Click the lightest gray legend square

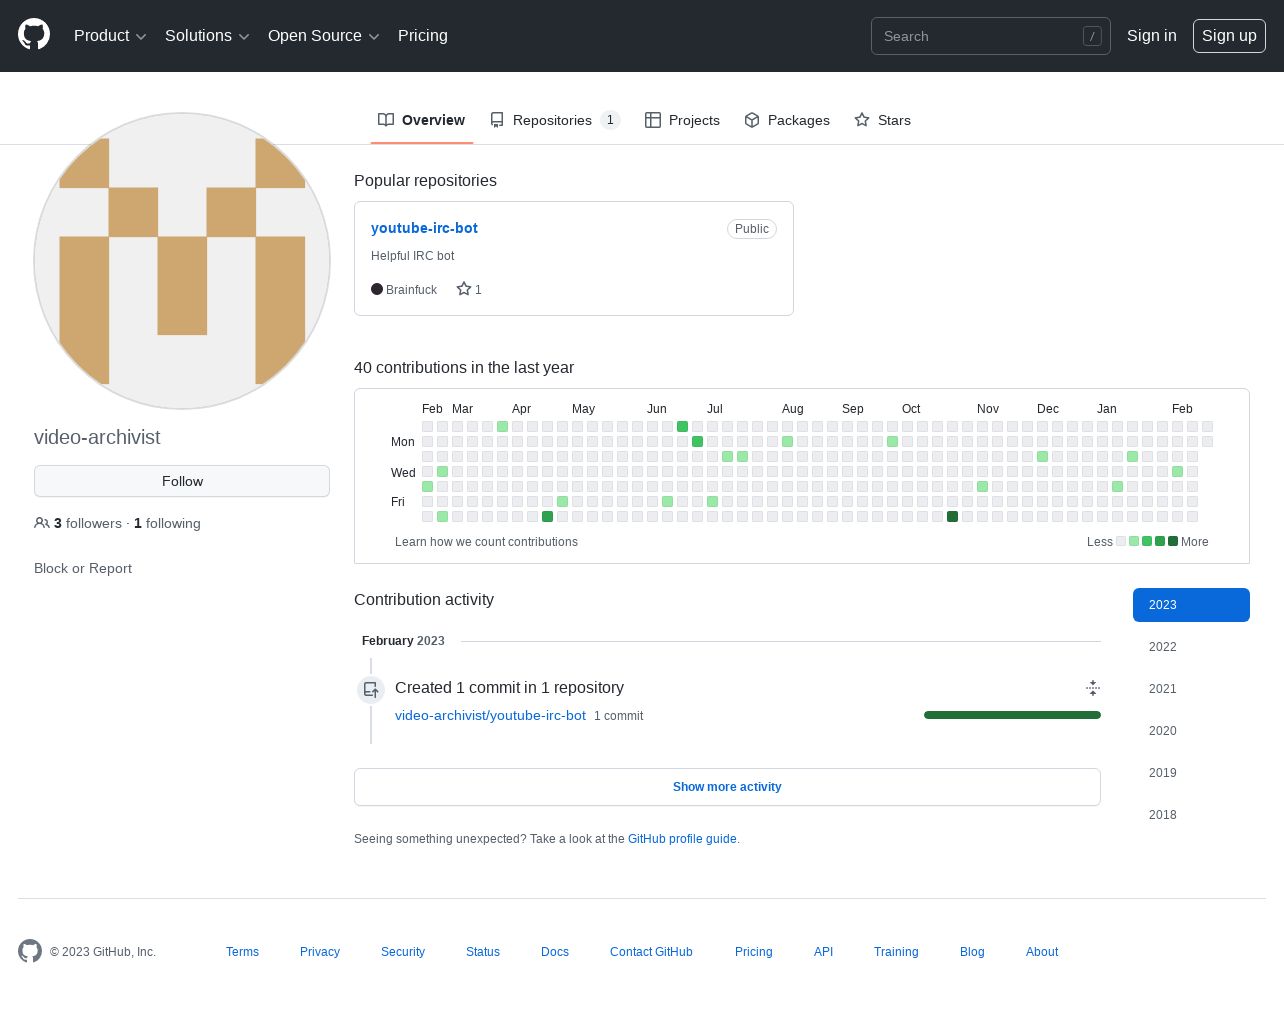1121,541
